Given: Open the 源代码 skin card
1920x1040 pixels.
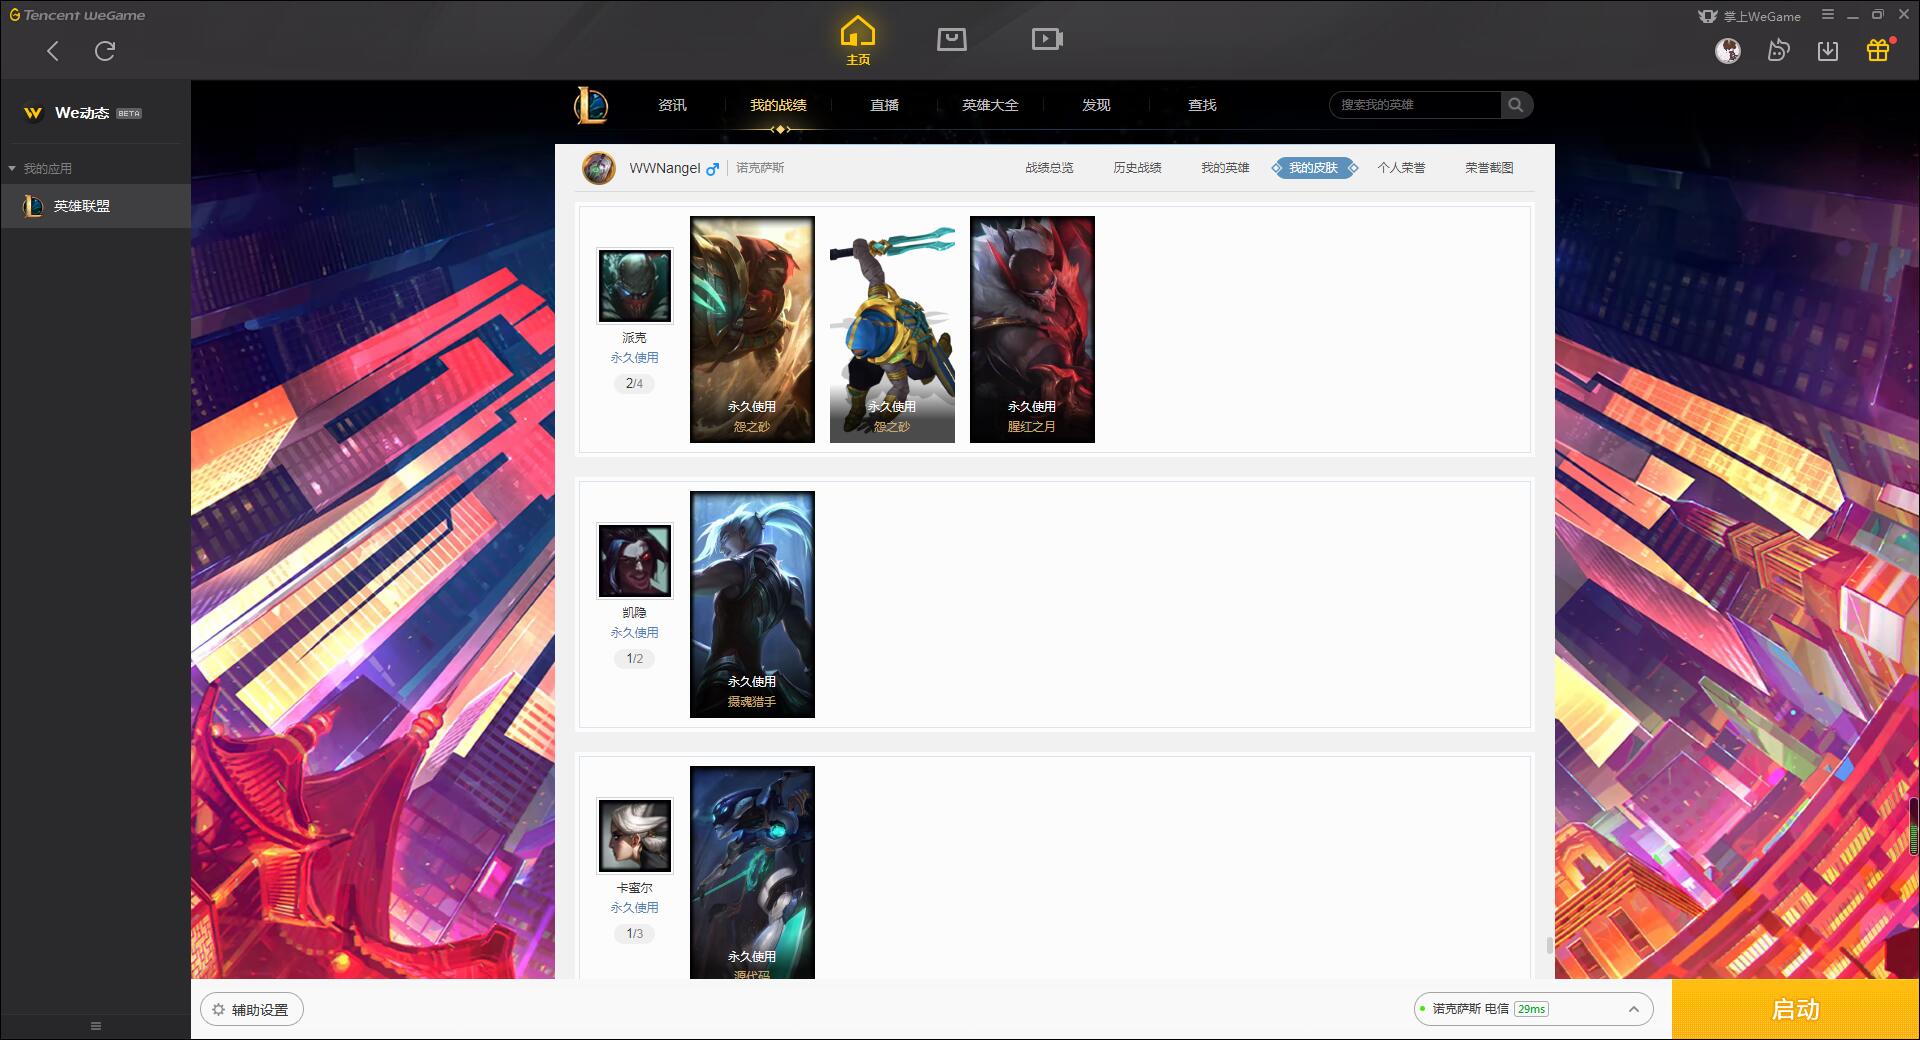Looking at the screenshot, I should [752, 872].
